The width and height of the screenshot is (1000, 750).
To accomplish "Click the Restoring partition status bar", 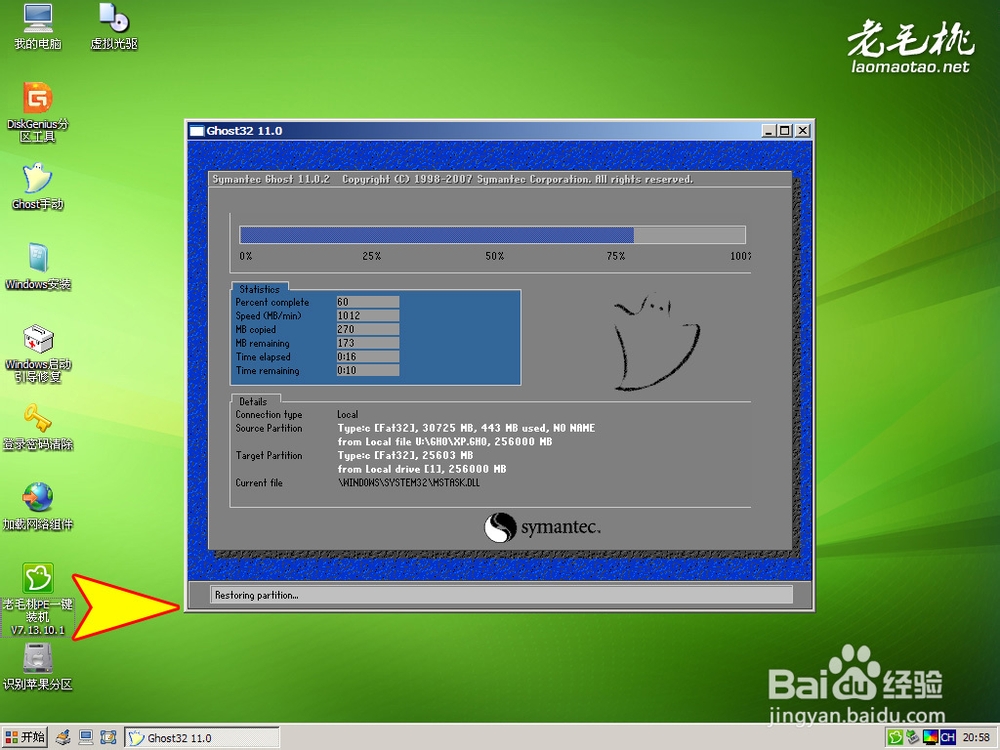I will [x=501, y=595].
